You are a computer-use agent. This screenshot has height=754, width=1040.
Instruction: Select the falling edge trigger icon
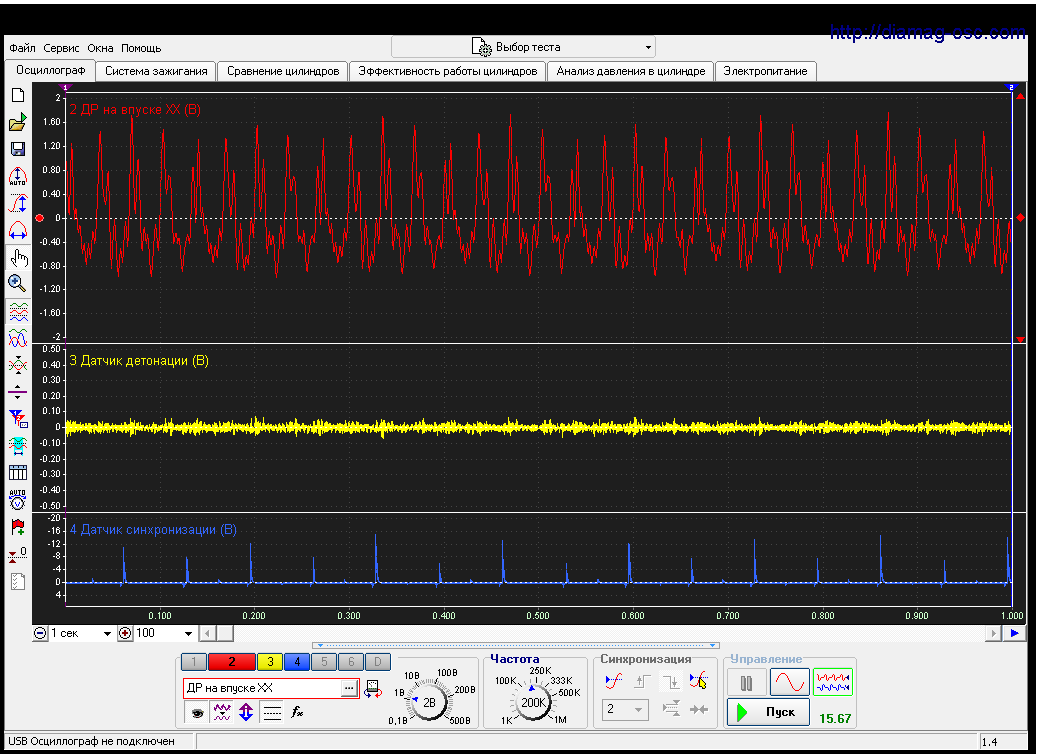tap(671, 681)
